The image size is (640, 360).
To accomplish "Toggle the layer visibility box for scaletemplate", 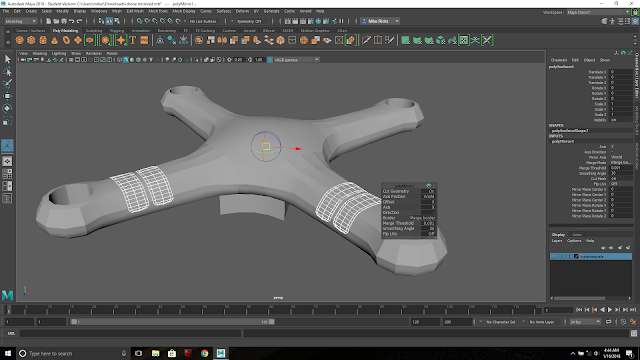I will click(x=554, y=256).
